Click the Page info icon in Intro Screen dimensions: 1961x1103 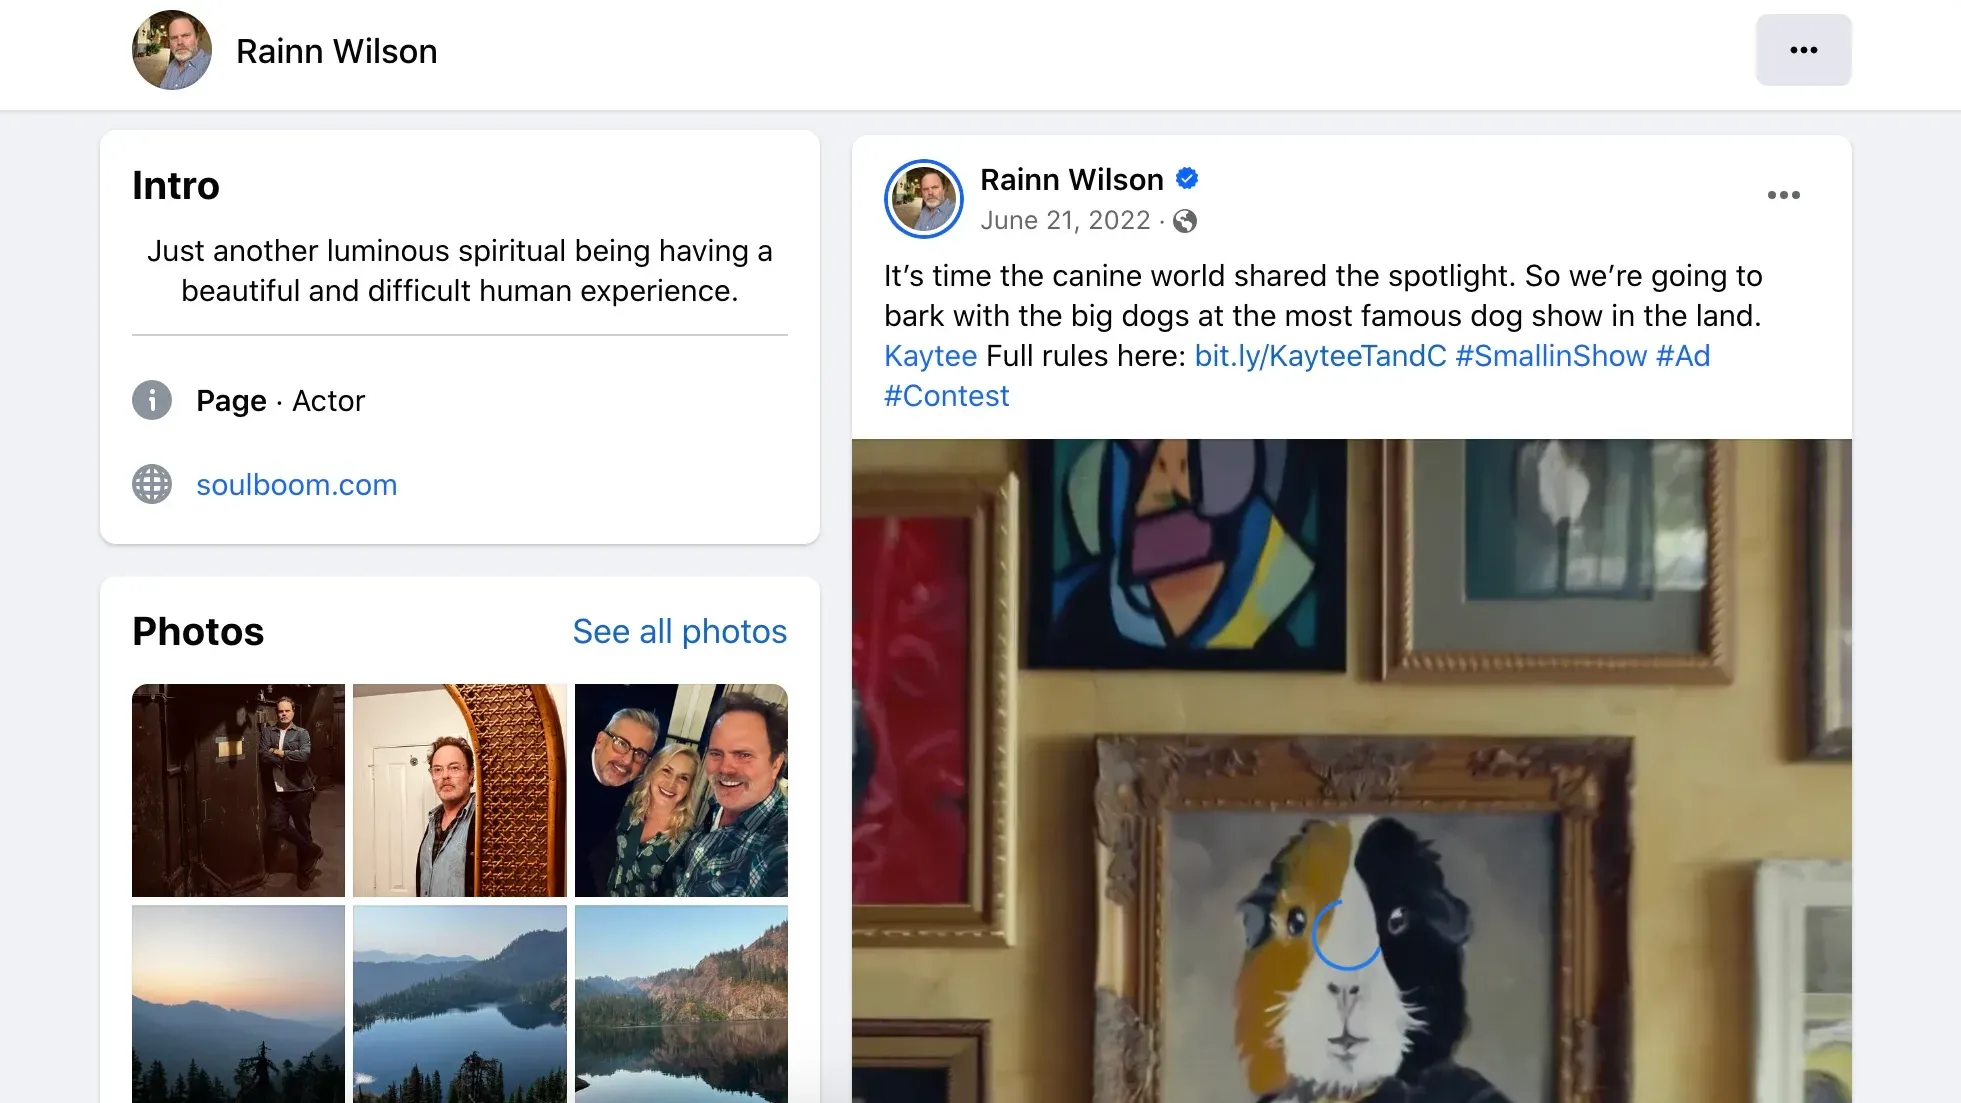[x=152, y=400]
